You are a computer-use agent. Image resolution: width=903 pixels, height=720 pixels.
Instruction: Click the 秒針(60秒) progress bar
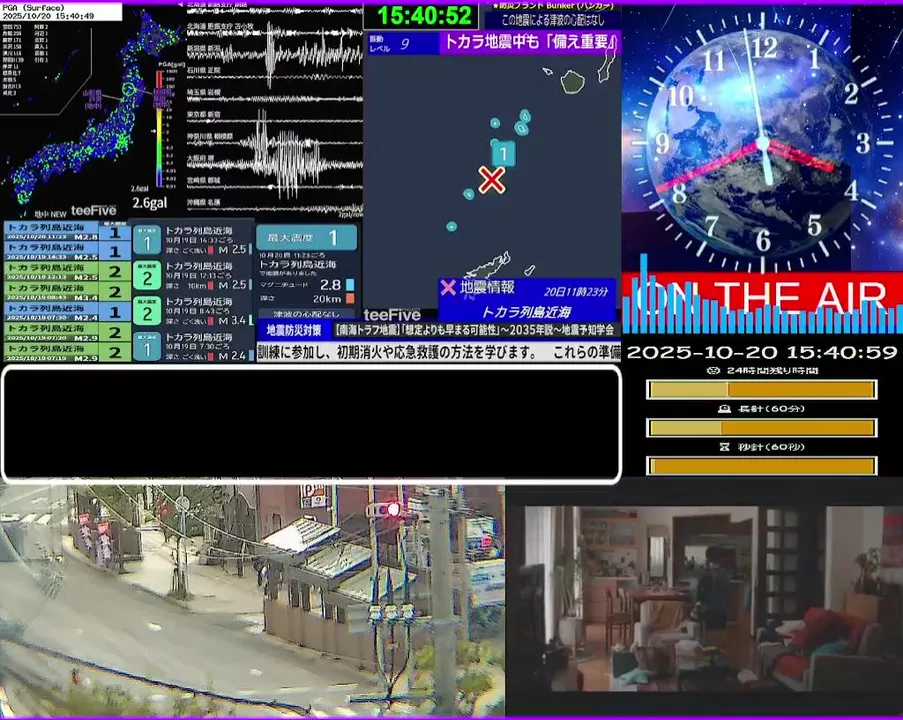[x=761, y=465]
